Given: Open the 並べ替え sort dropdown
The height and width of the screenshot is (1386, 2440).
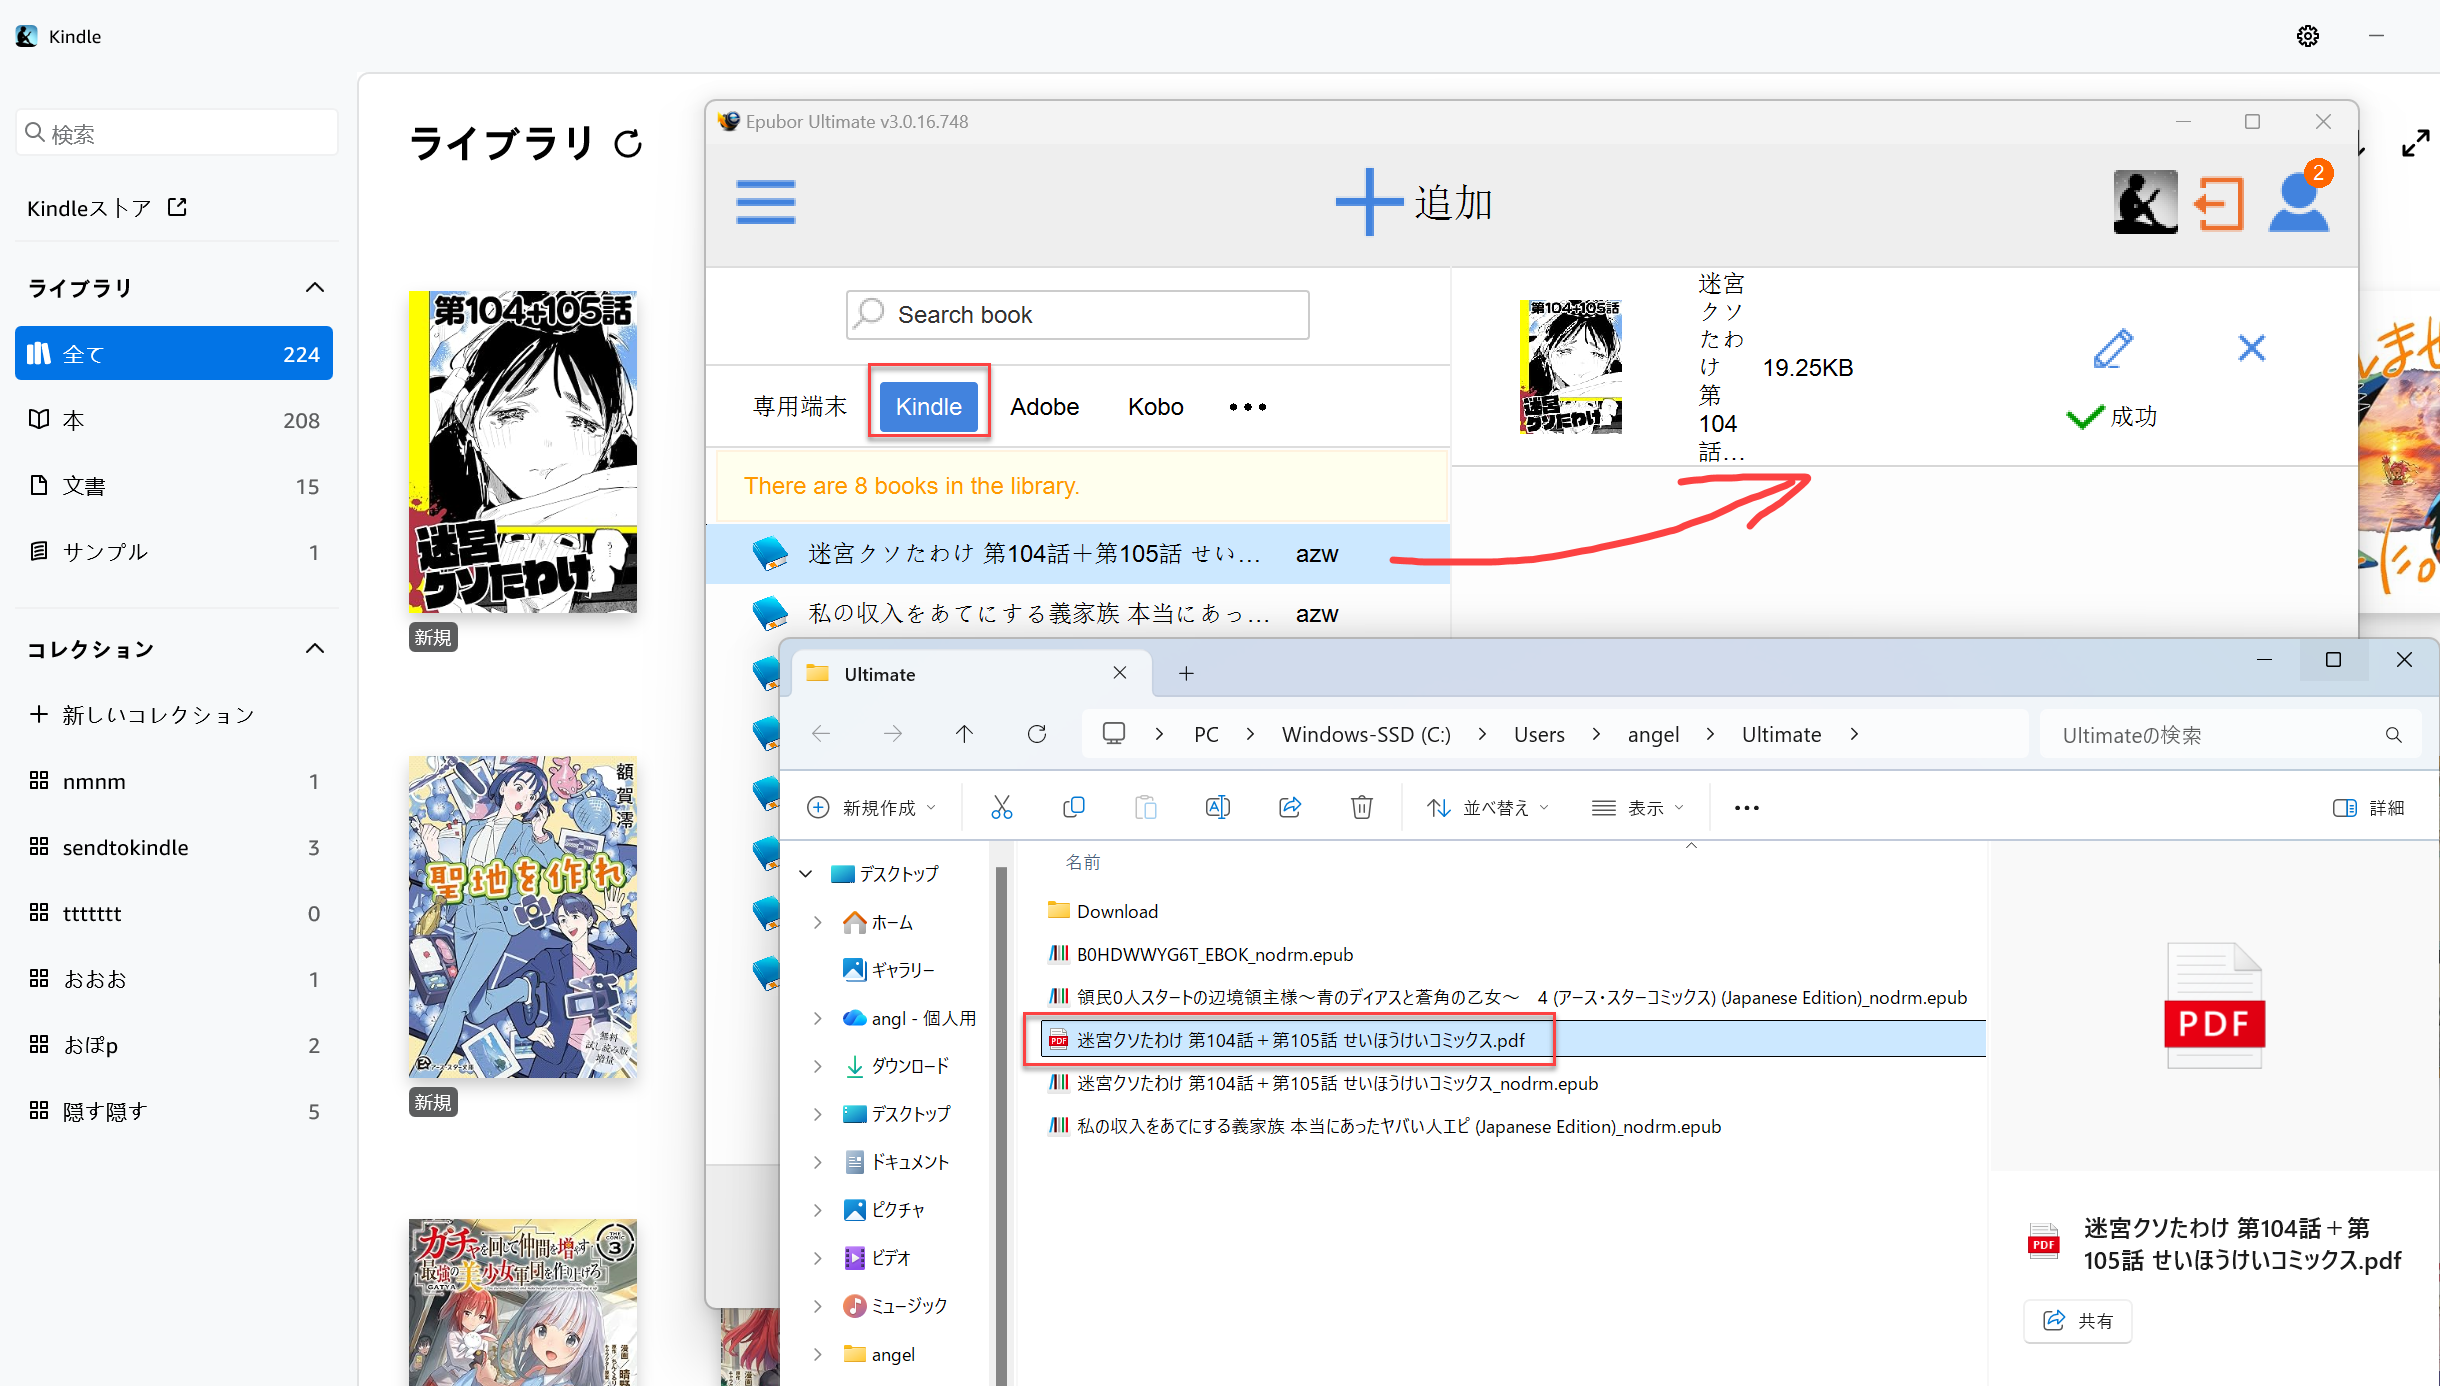Looking at the screenshot, I should coord(1488,807).
